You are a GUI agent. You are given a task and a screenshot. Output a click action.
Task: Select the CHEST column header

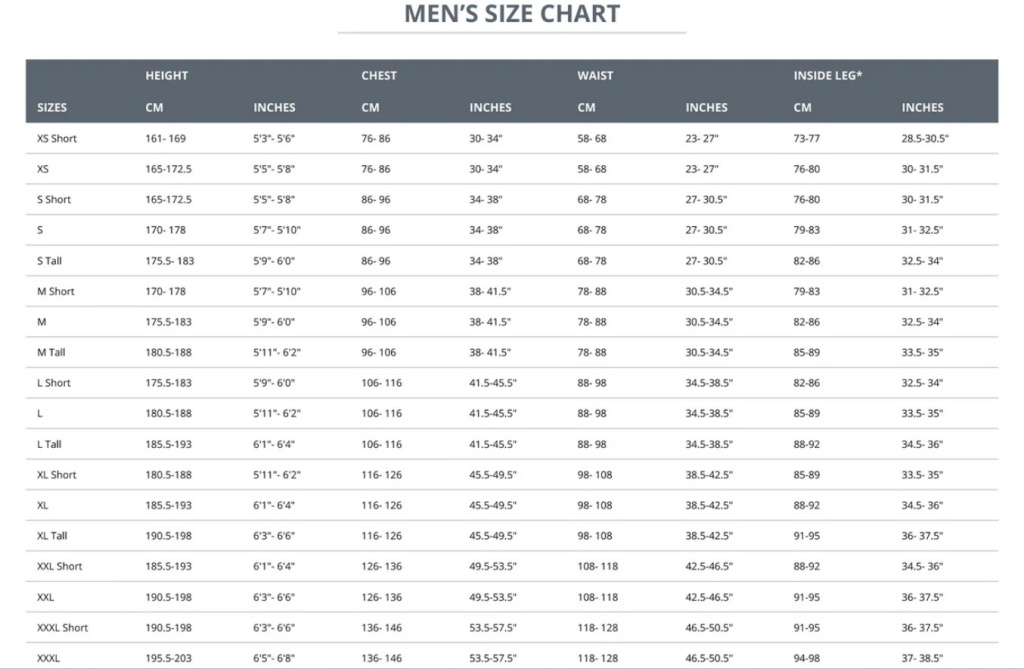click(379, 76)
